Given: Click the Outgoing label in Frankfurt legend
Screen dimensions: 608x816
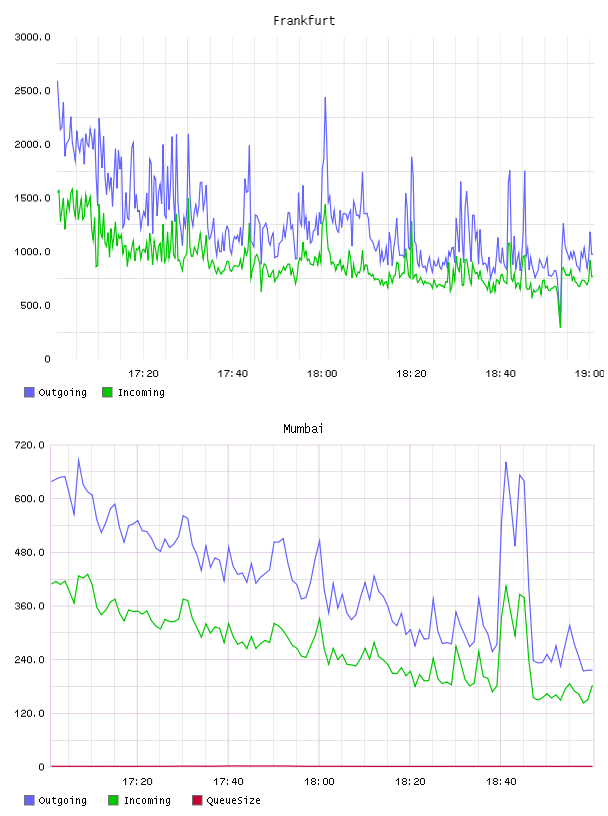Looking at the screenshot, I should (62, 393).
